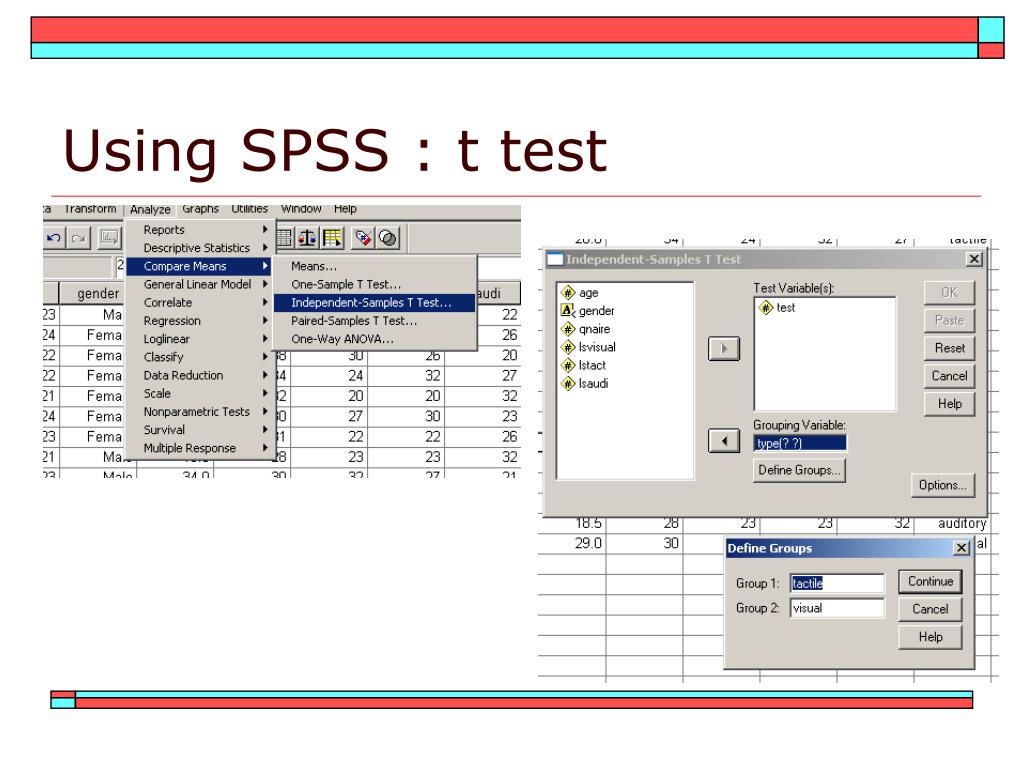Click the Undo toolbar icon
The width and height of the screenshot is (1024, 768).
tap(54, 238)
